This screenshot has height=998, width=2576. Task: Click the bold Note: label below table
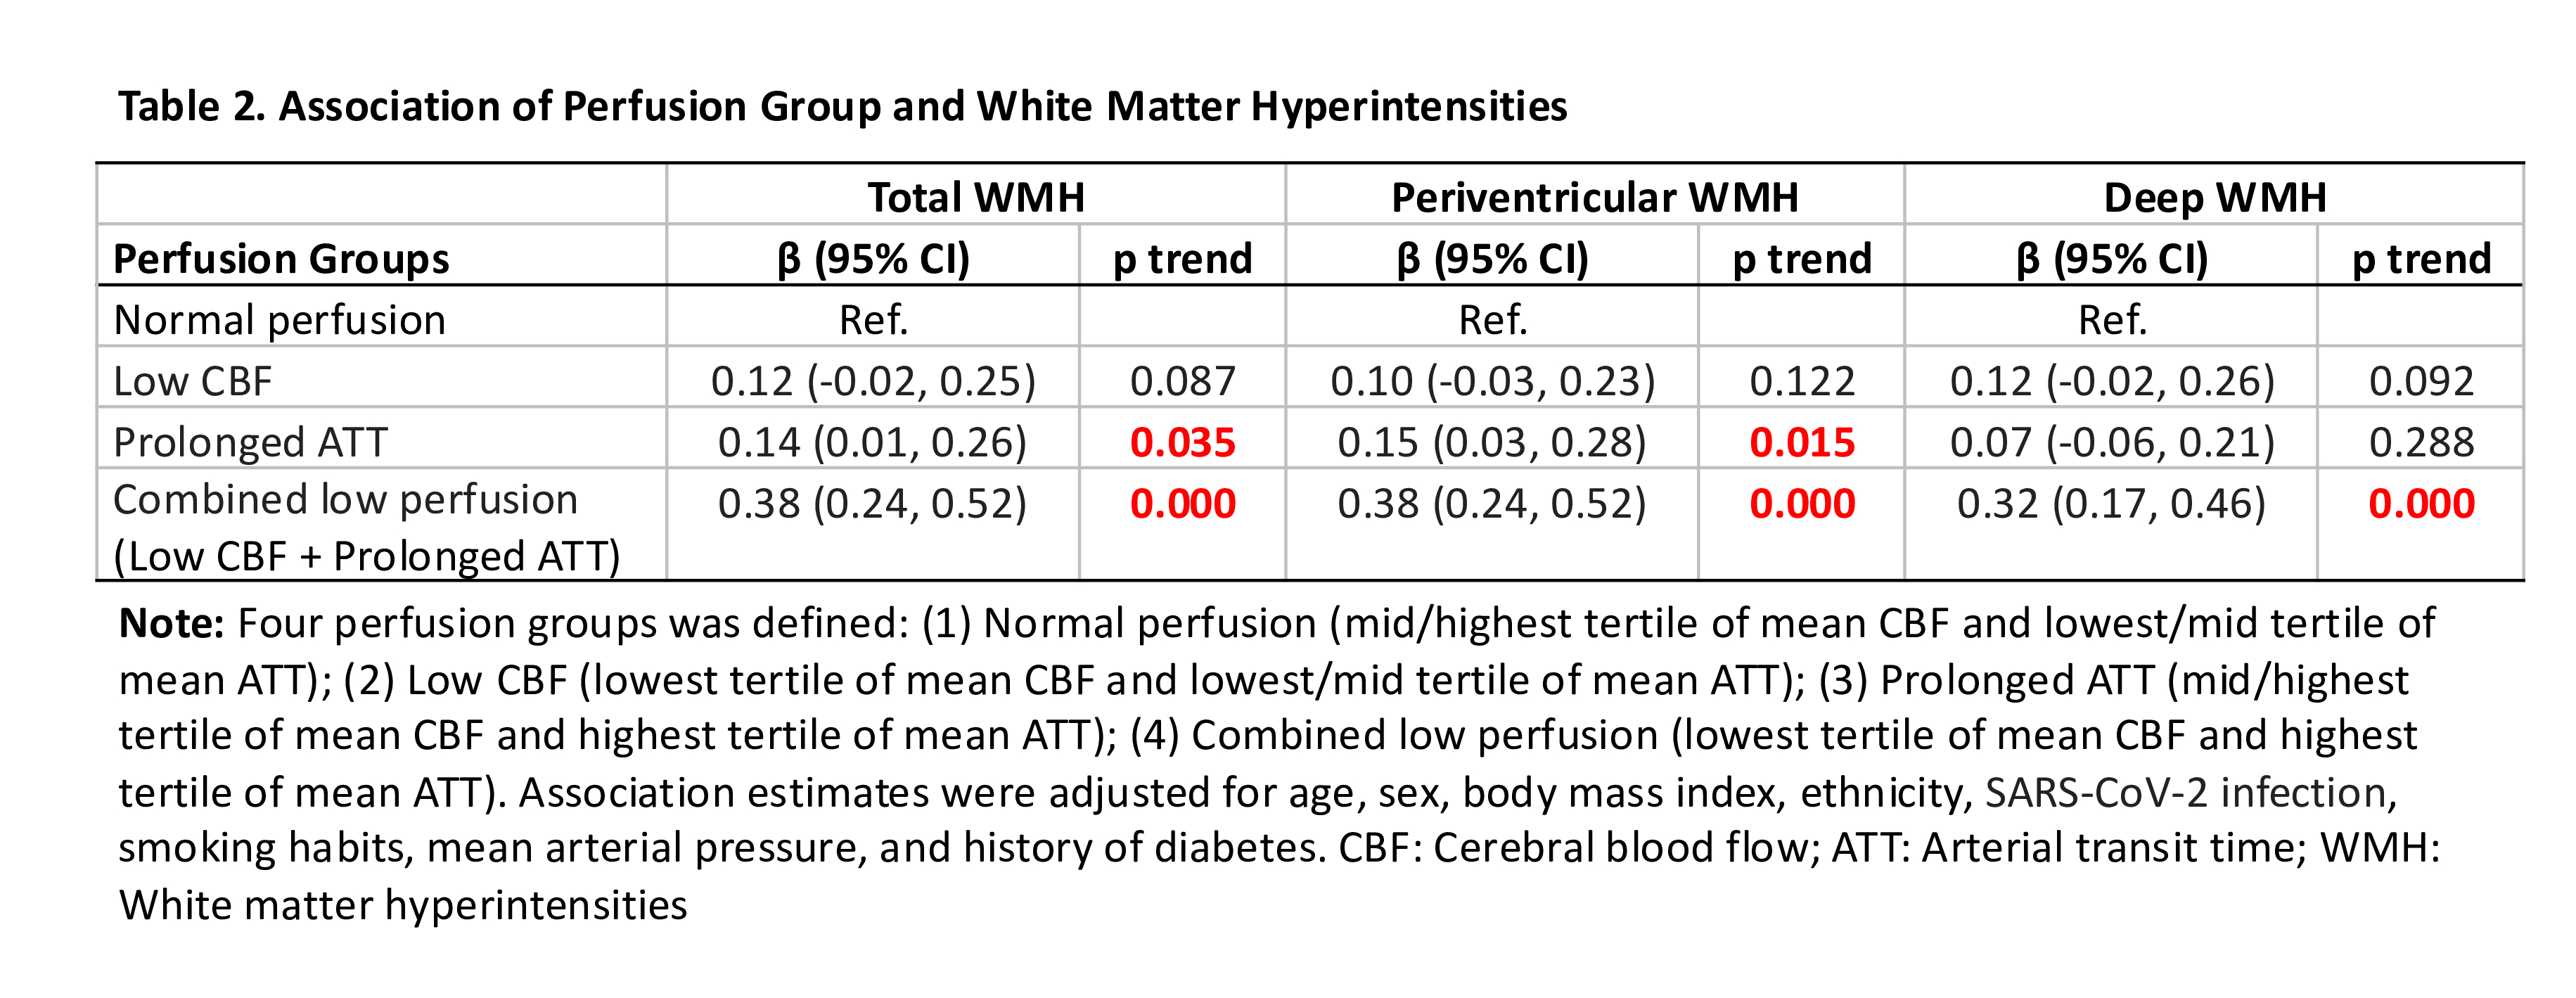click(x=171, y=623)
